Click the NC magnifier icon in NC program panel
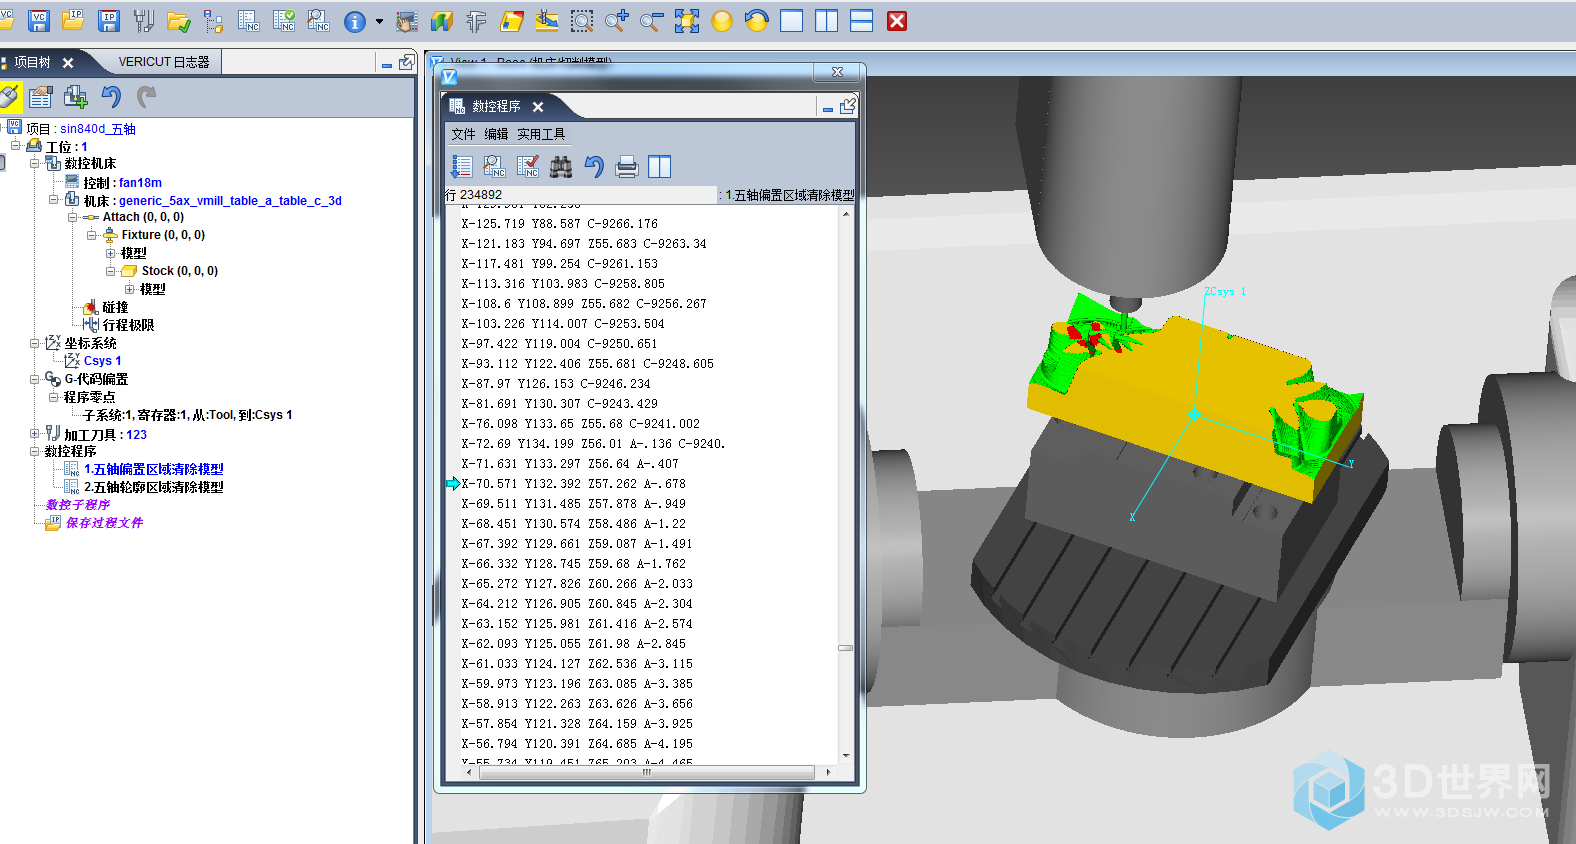This screenshot has width=1576, height=844. (x=494, y=167)
